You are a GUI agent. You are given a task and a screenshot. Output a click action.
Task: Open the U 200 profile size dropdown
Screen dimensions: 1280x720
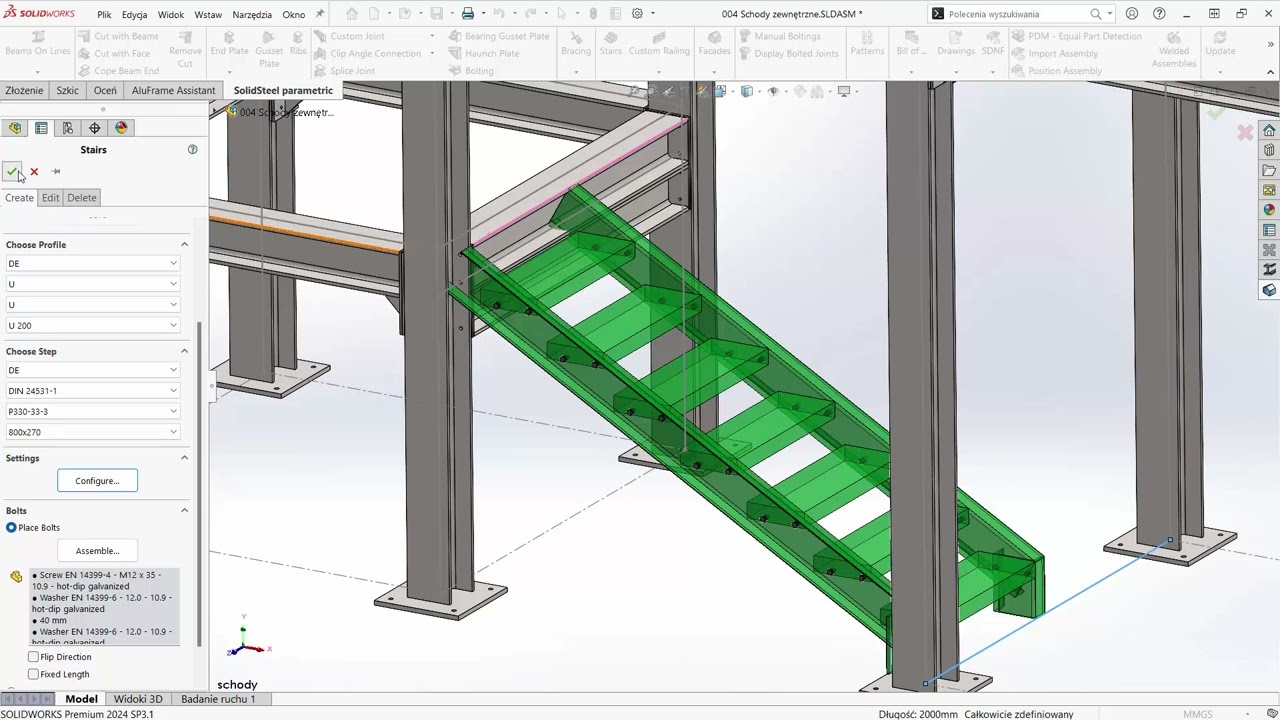click(92, 325)
